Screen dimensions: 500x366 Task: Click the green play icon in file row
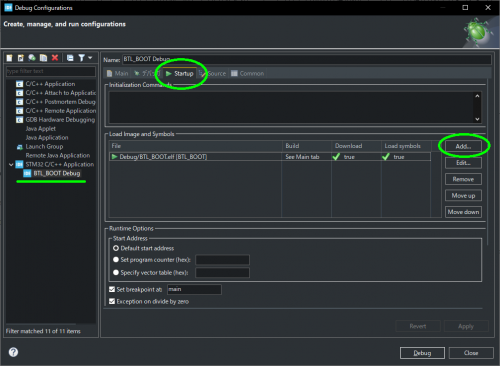click(114, 157)
